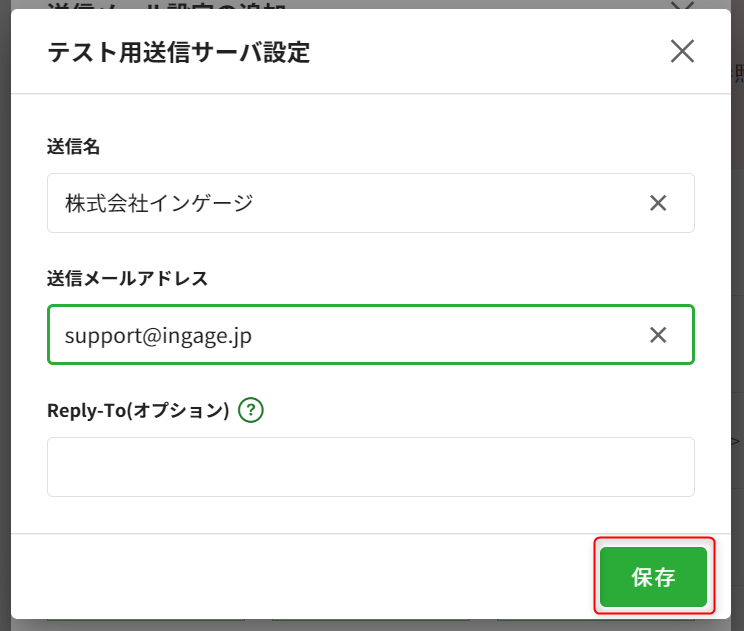Viewport: 744px width, 631px height.
Task: Open the Reply-To help question mark icon
Action: (252, 410)
